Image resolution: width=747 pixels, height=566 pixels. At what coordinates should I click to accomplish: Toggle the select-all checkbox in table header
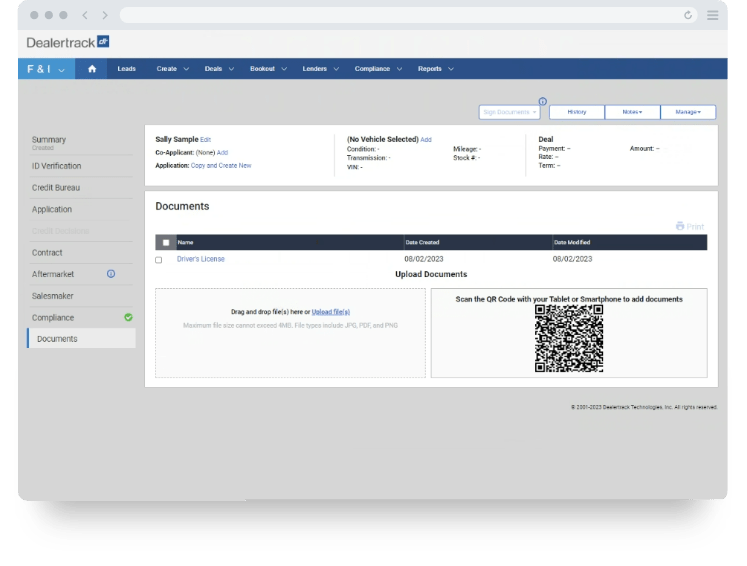[x=166, y=243]
